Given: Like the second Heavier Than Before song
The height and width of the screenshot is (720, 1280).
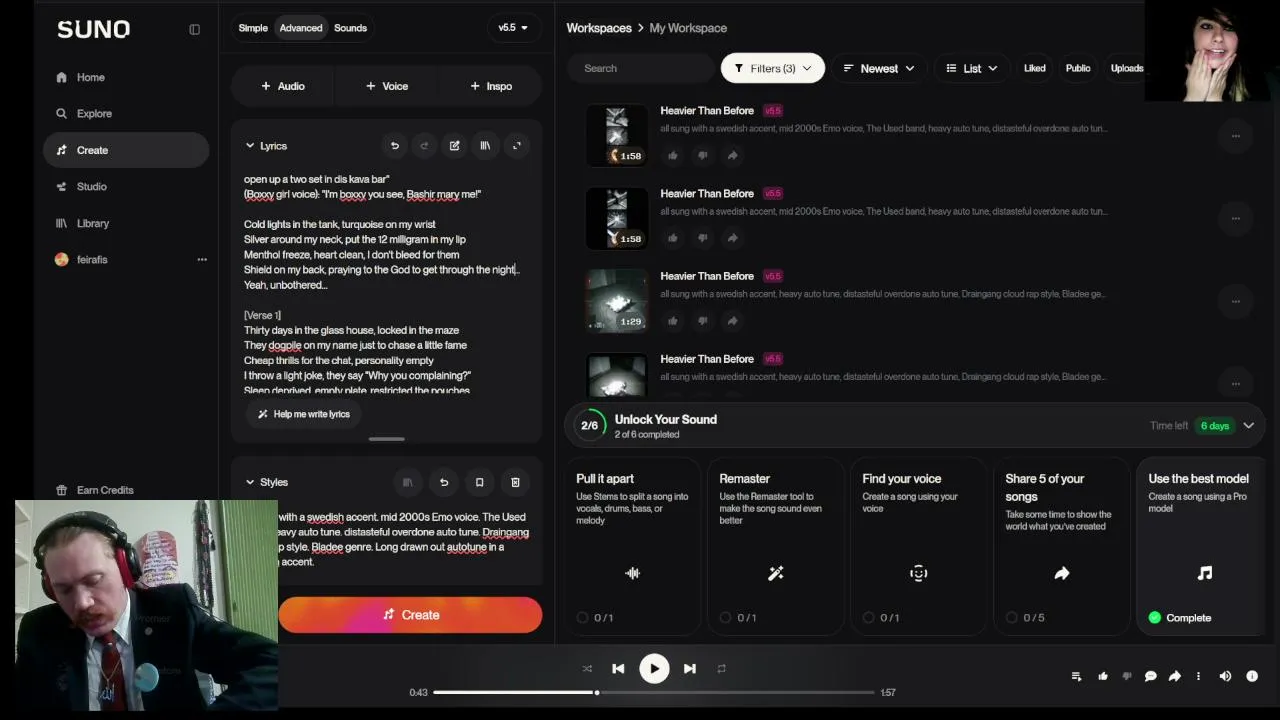Looking at the screenshot, I should pos(673,238).
